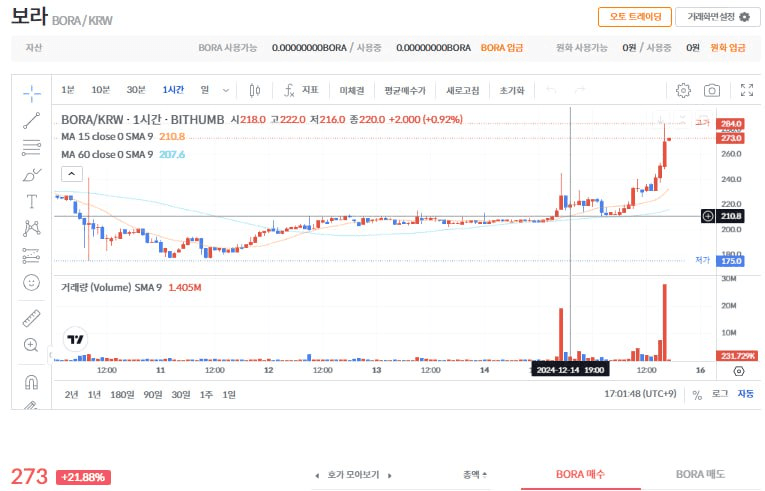
Task: Expand the time interval dropdown arrow
Action: point(225,90)
